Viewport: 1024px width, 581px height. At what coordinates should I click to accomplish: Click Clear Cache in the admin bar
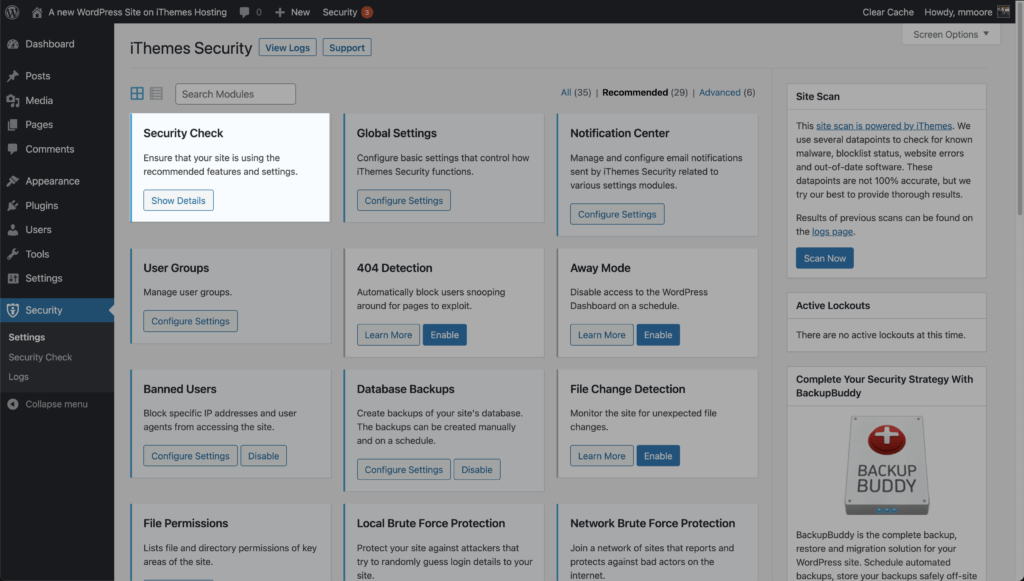[x=888, y=12]
